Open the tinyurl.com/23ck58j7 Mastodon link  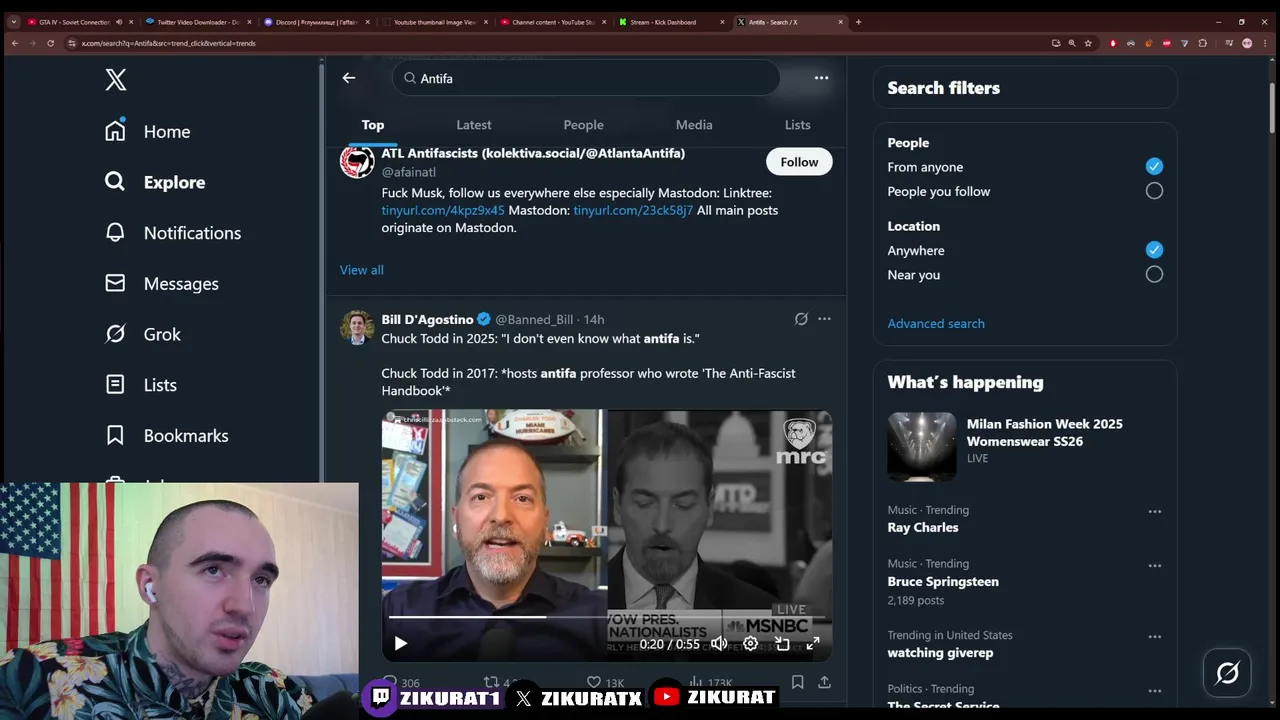[x=633, y=210]
